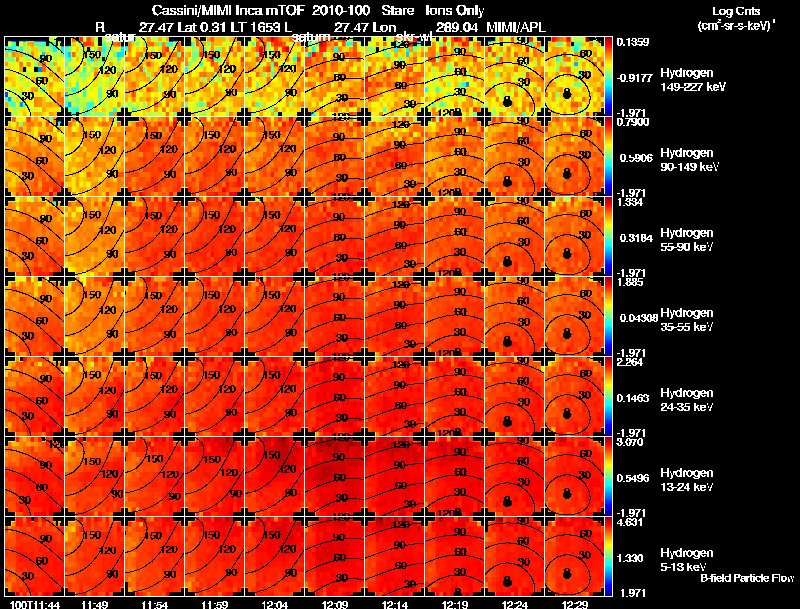Pick the Hydrogen 5-13 keV label
This screenshot has height=609, width=800.
(x=687, y=560)
